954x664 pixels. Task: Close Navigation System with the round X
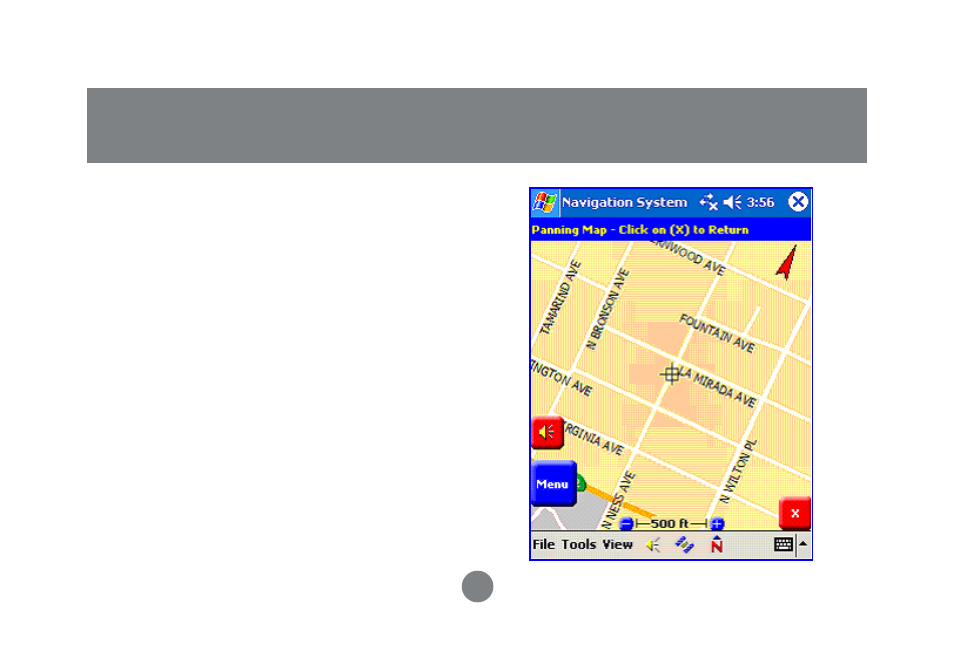coord(798,201)
